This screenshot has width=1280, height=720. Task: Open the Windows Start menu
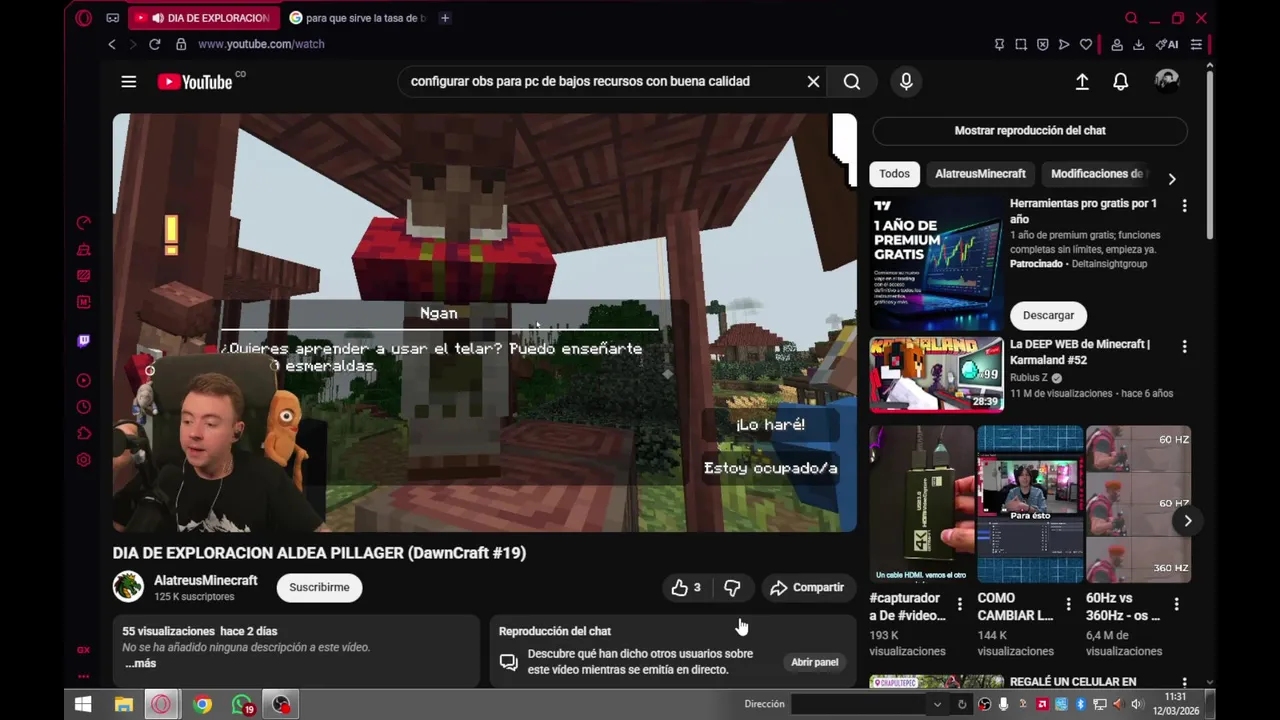[83, 704]
